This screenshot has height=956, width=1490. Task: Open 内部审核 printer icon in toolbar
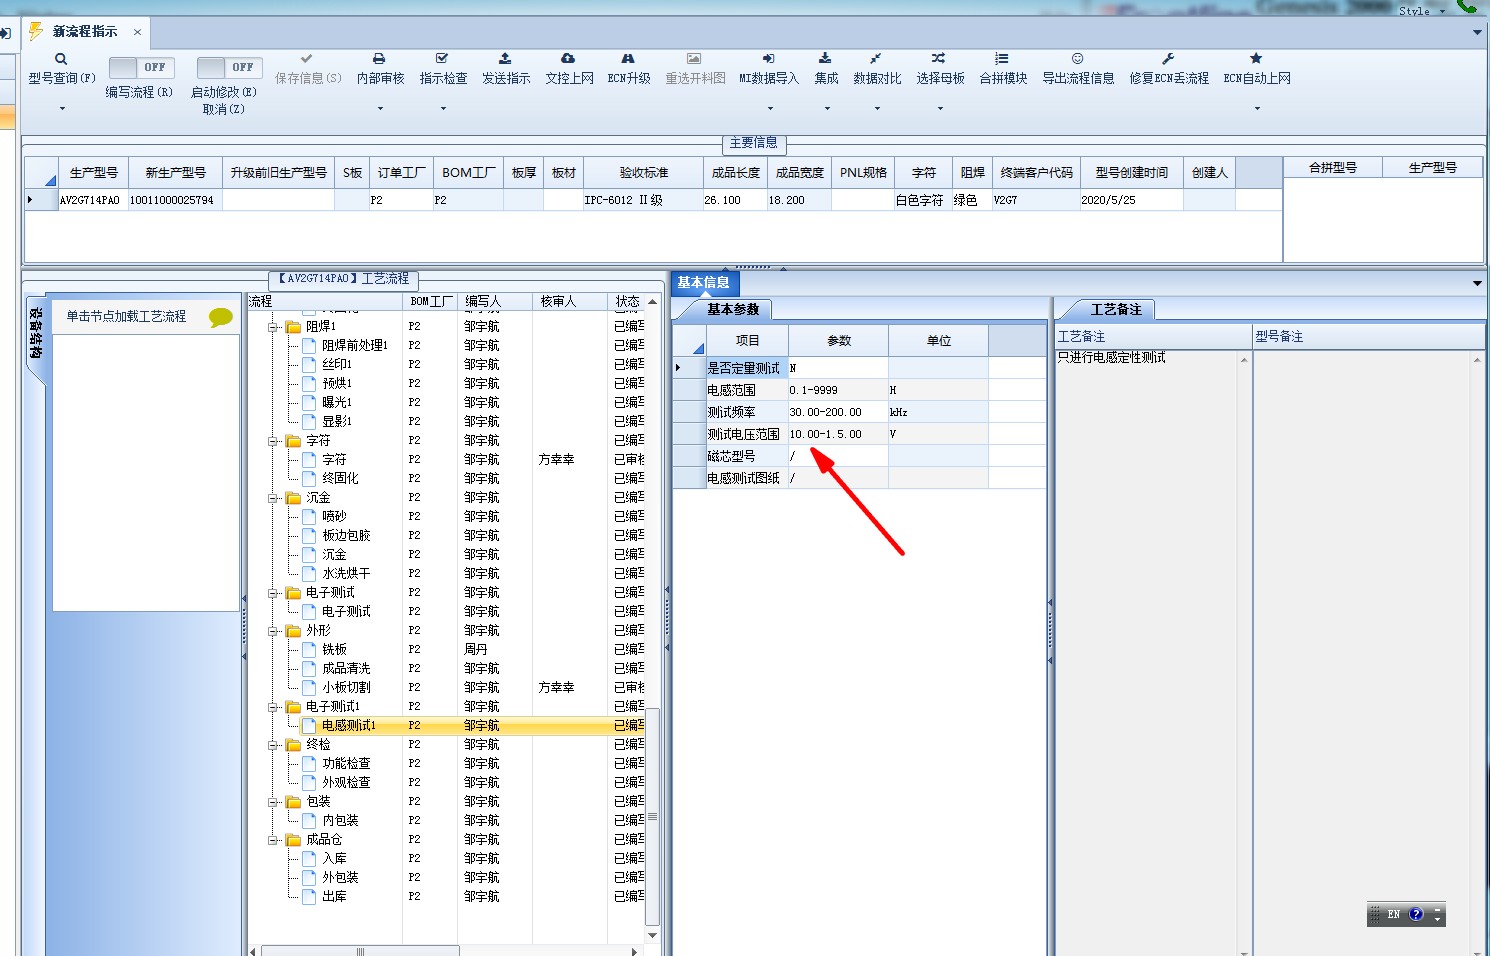[x=379, y=59]
